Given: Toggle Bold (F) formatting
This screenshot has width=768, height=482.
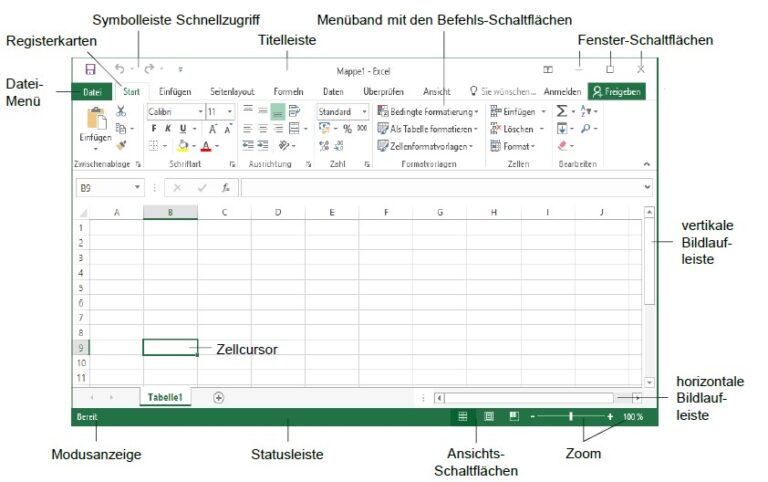Looking at the screenshot, I should tap(154, 129).
